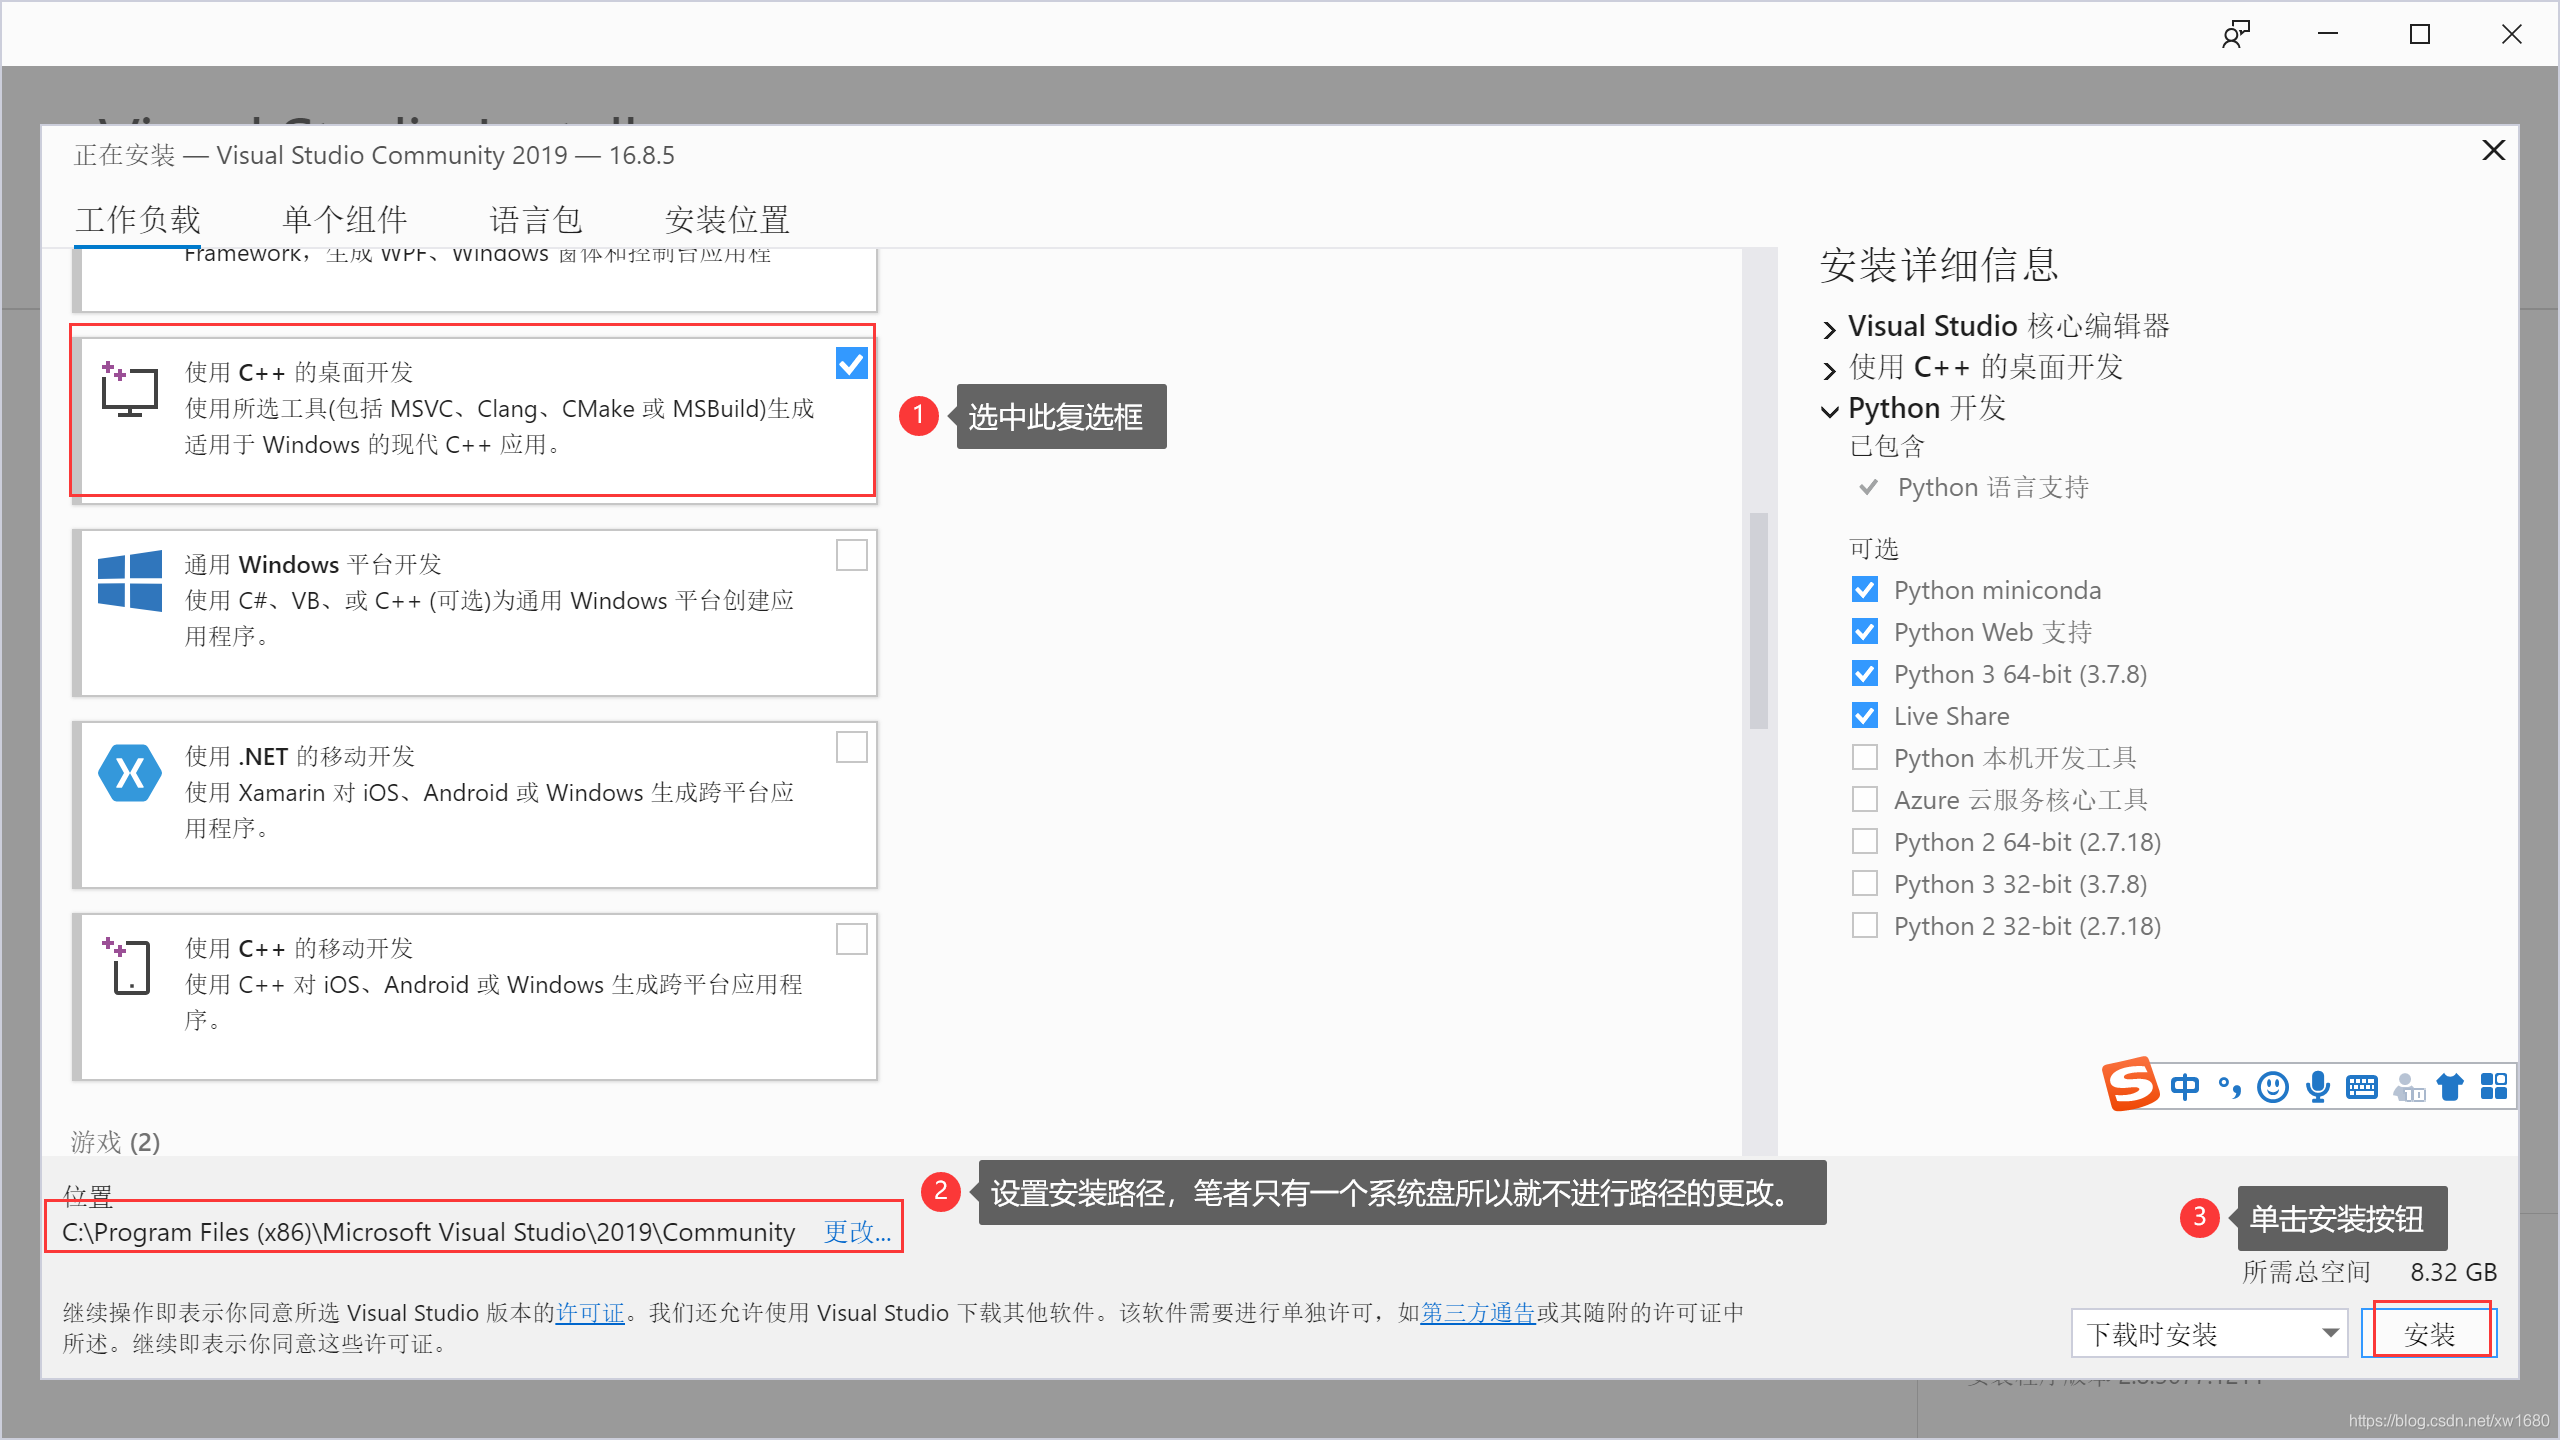Uncheck the 使用 C++ 的桌面开发 workload checkbox

[x=852, y=363]
